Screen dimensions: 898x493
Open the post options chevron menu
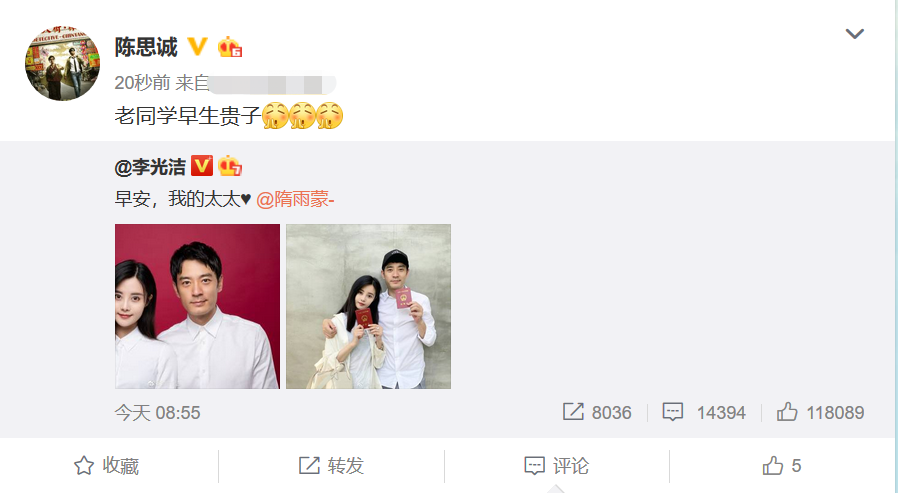854,34
